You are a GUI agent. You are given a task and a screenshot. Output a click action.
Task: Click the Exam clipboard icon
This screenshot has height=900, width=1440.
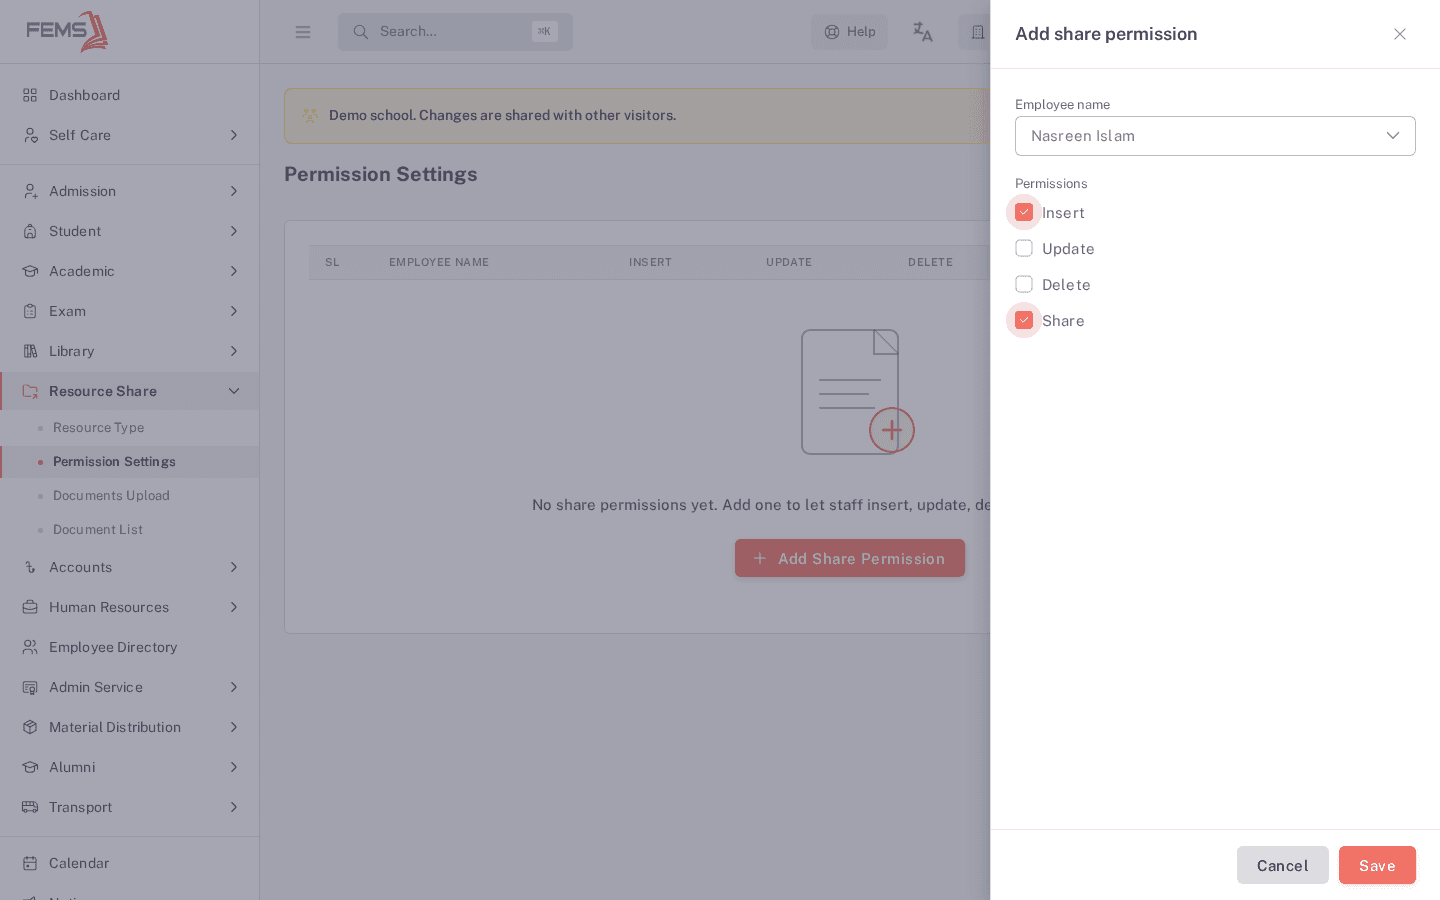pyautogui.click(x=30, y=311)
